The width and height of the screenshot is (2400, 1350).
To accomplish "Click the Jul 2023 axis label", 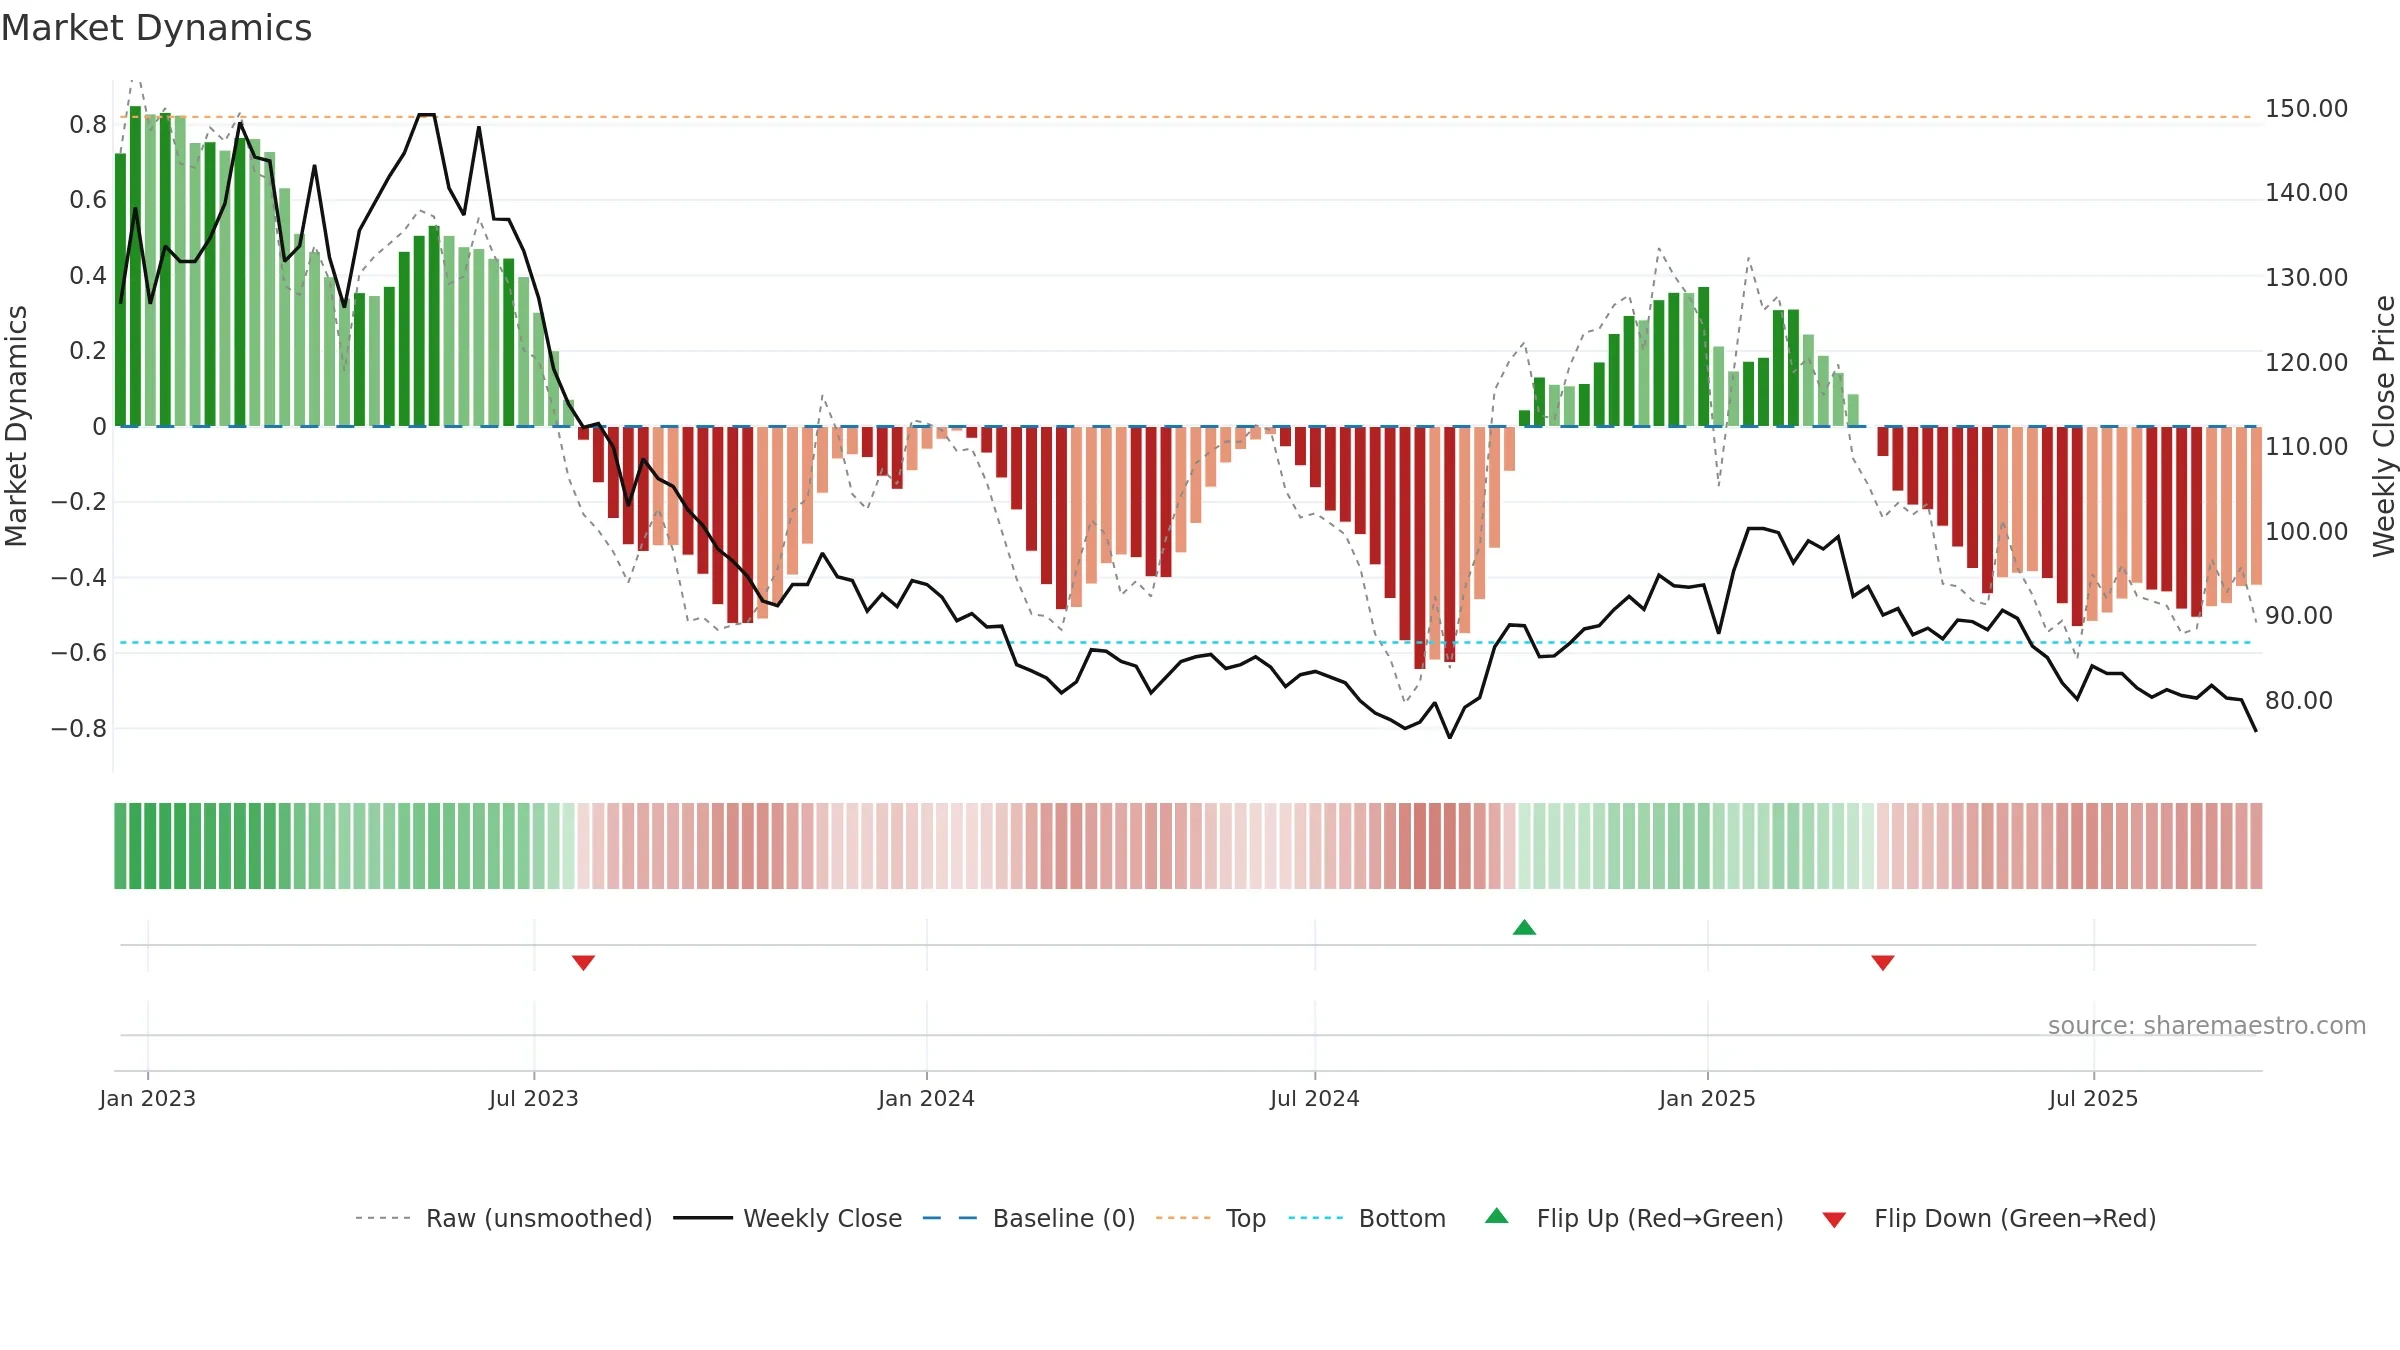I will [x=534, y=1098].
